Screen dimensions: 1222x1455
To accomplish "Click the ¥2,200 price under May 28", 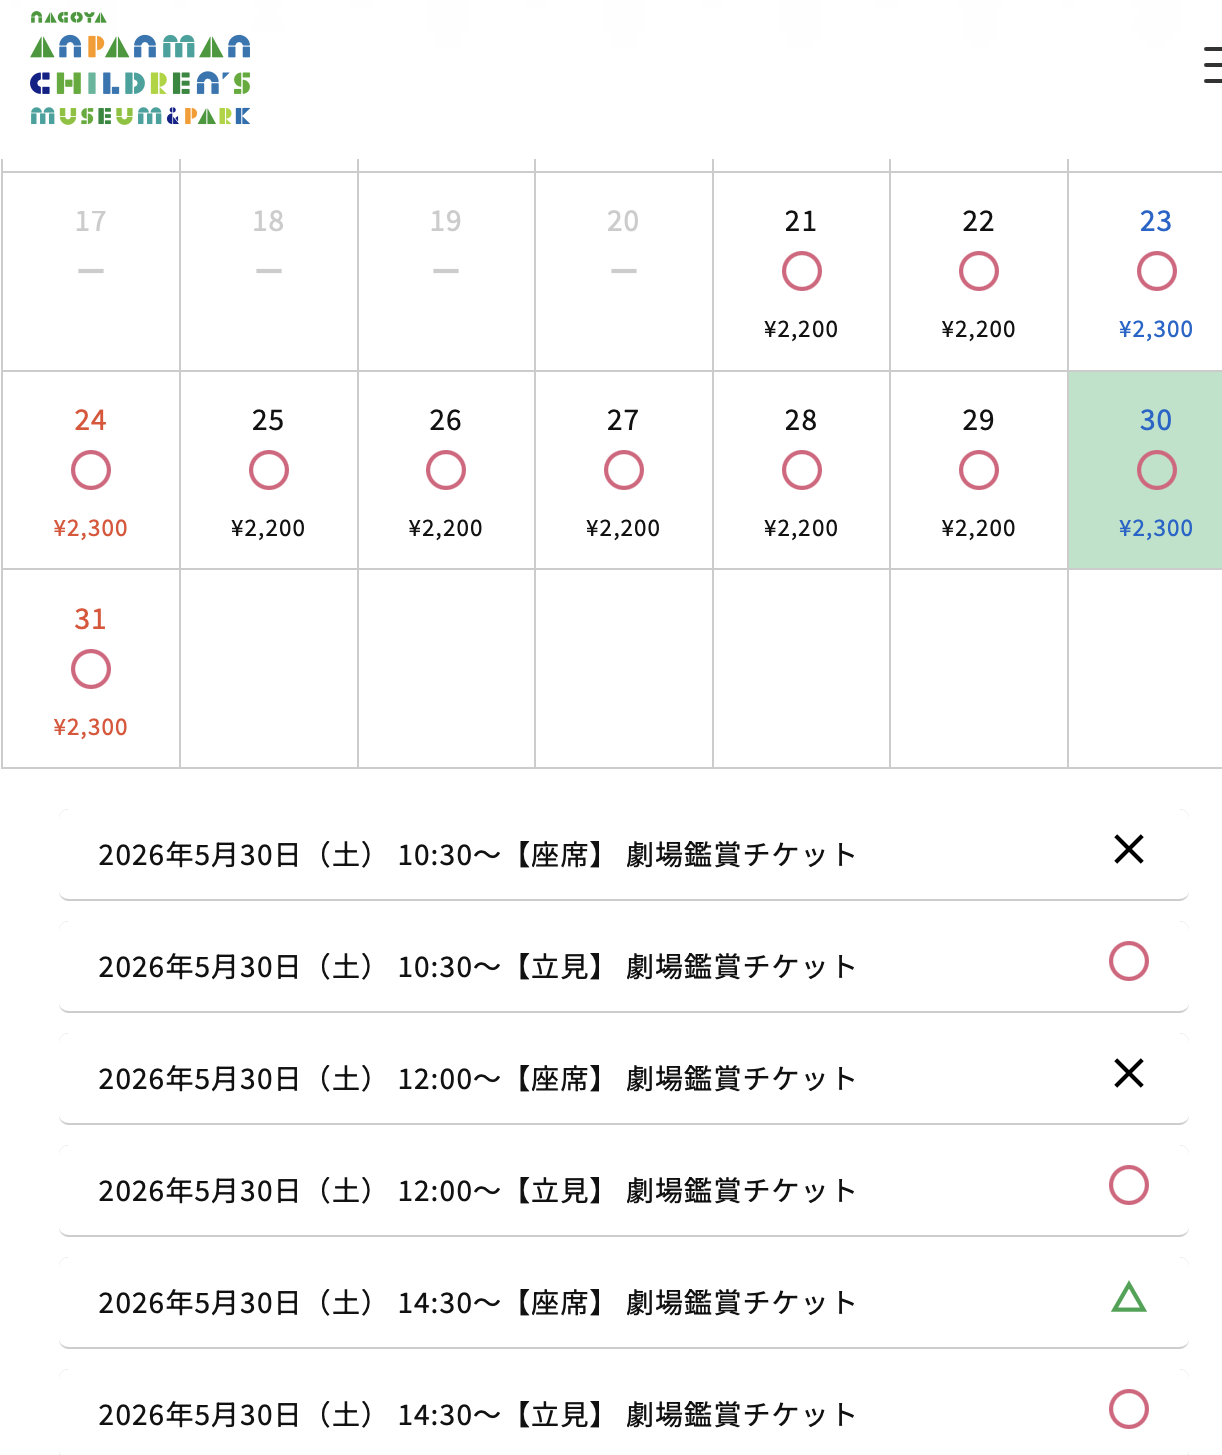I will click(x=801, y=528).
